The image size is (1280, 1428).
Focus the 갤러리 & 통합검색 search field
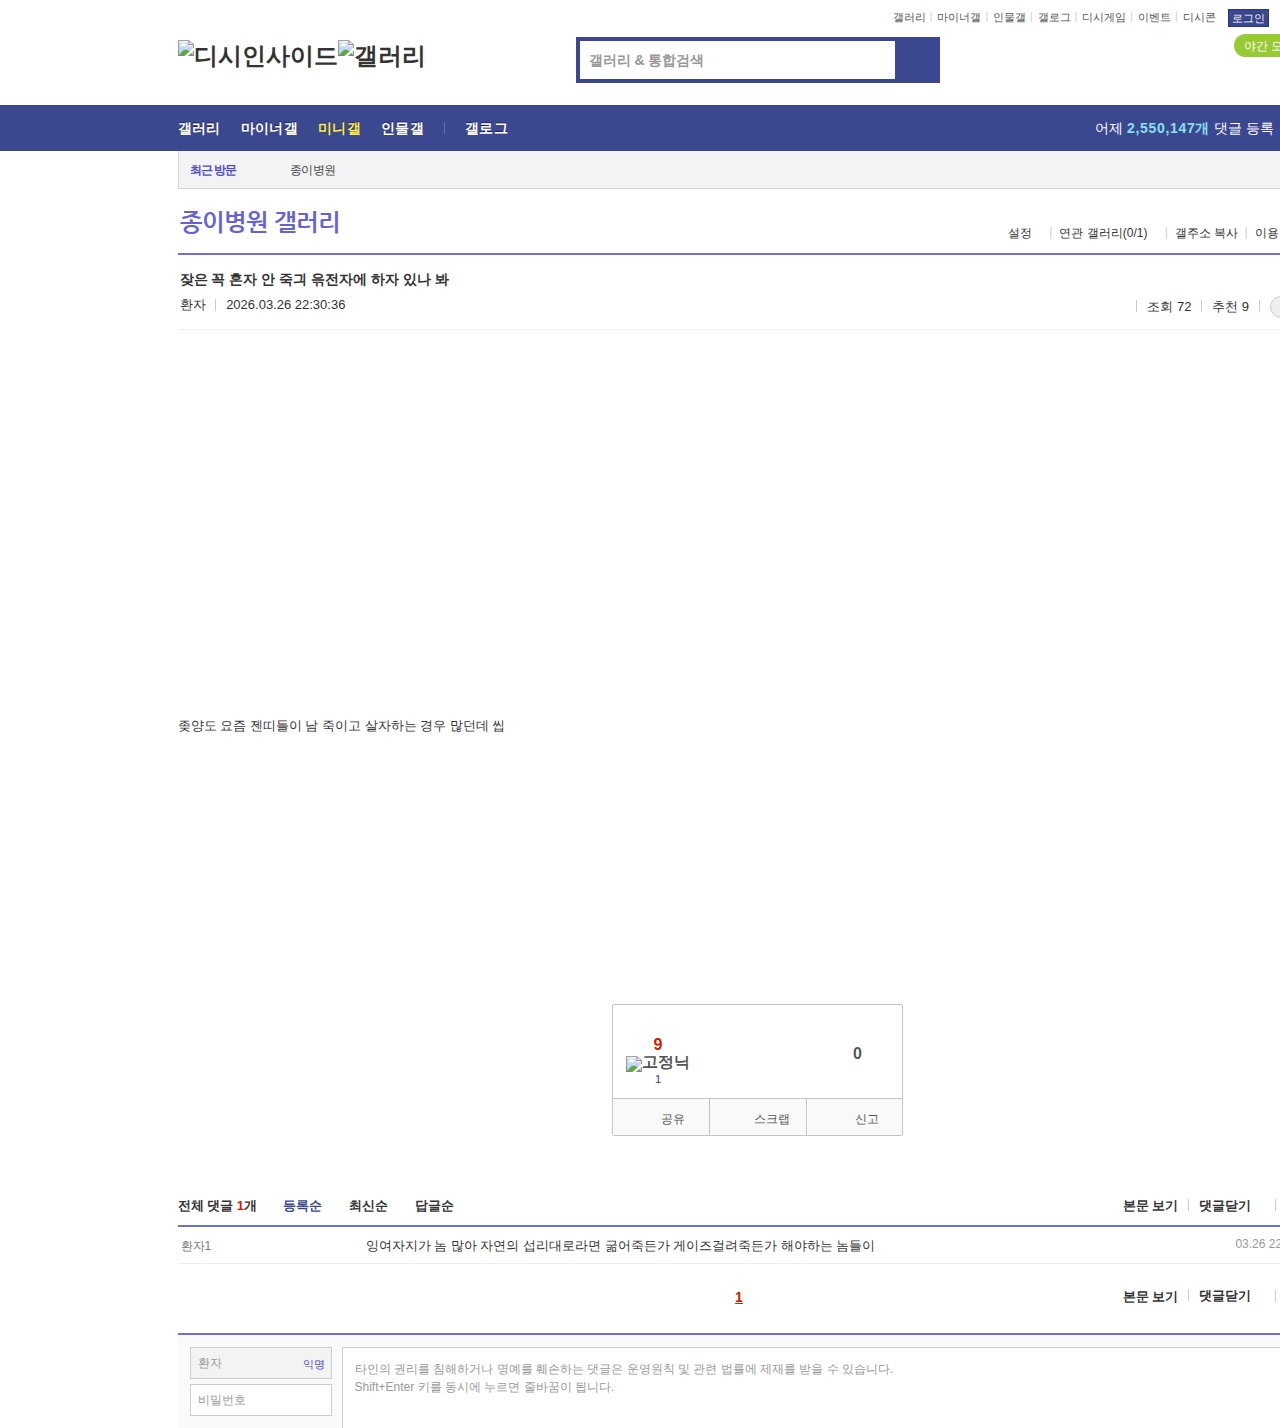(738, 60)
